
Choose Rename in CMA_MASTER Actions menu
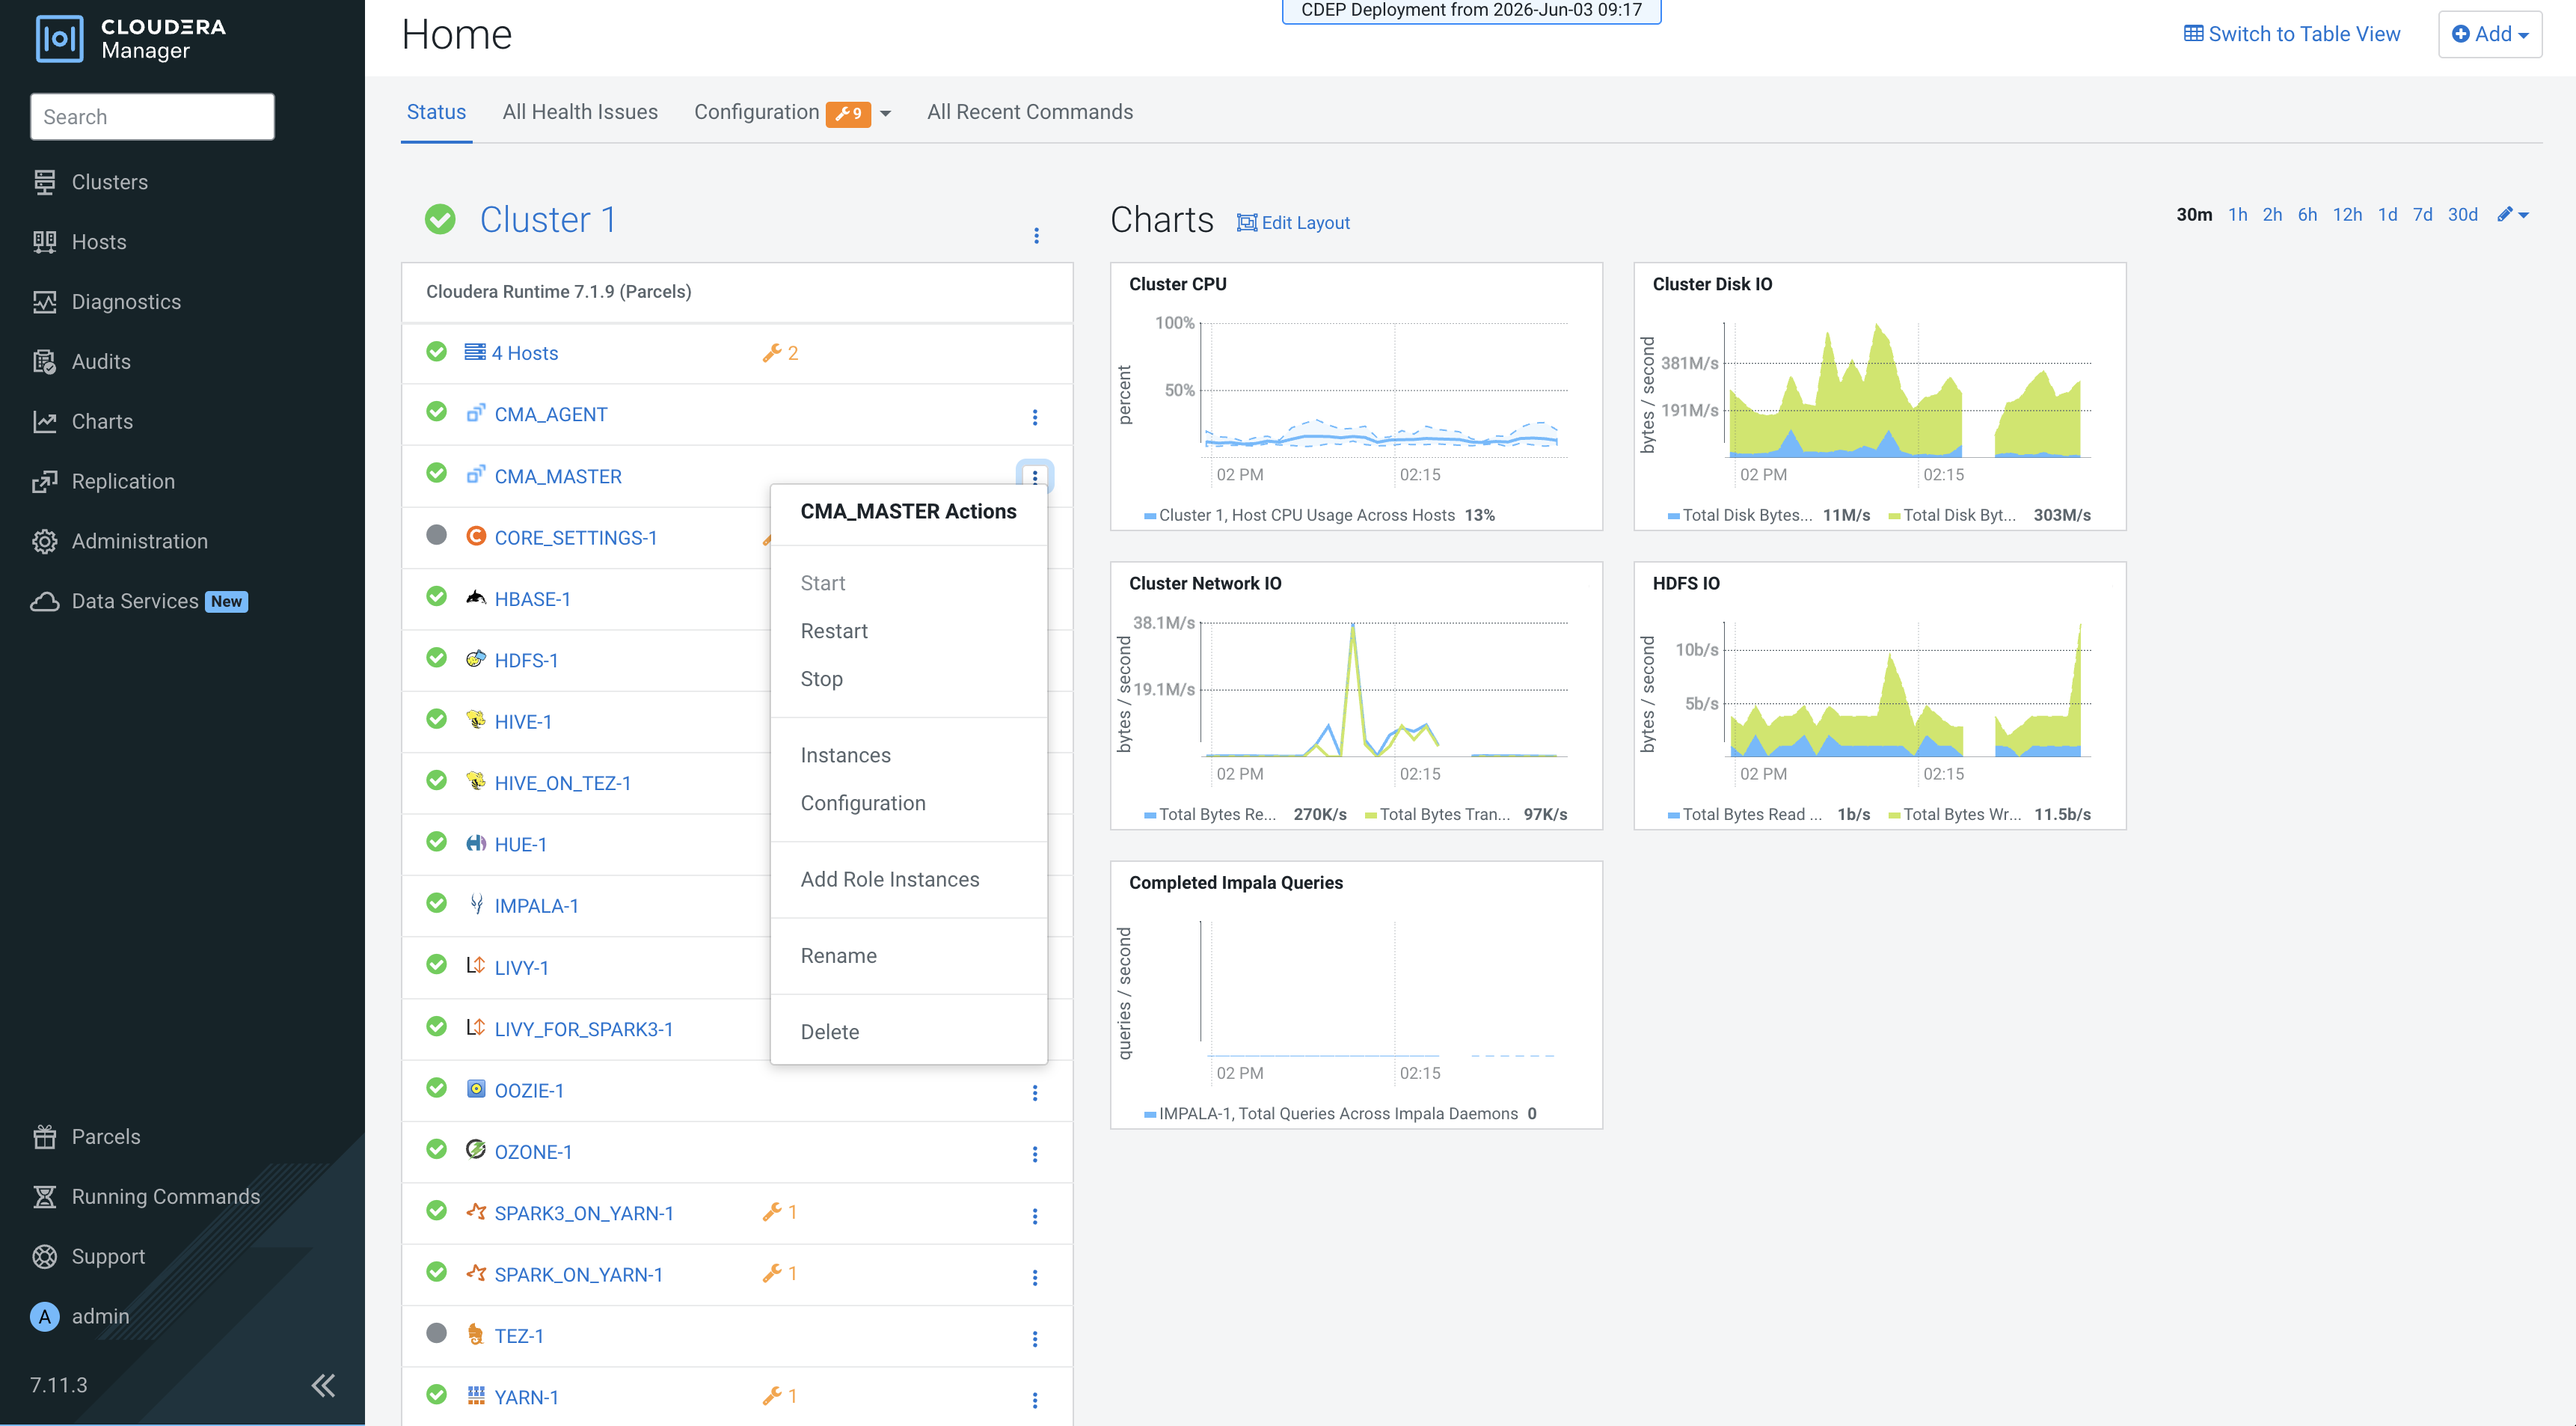839,955
